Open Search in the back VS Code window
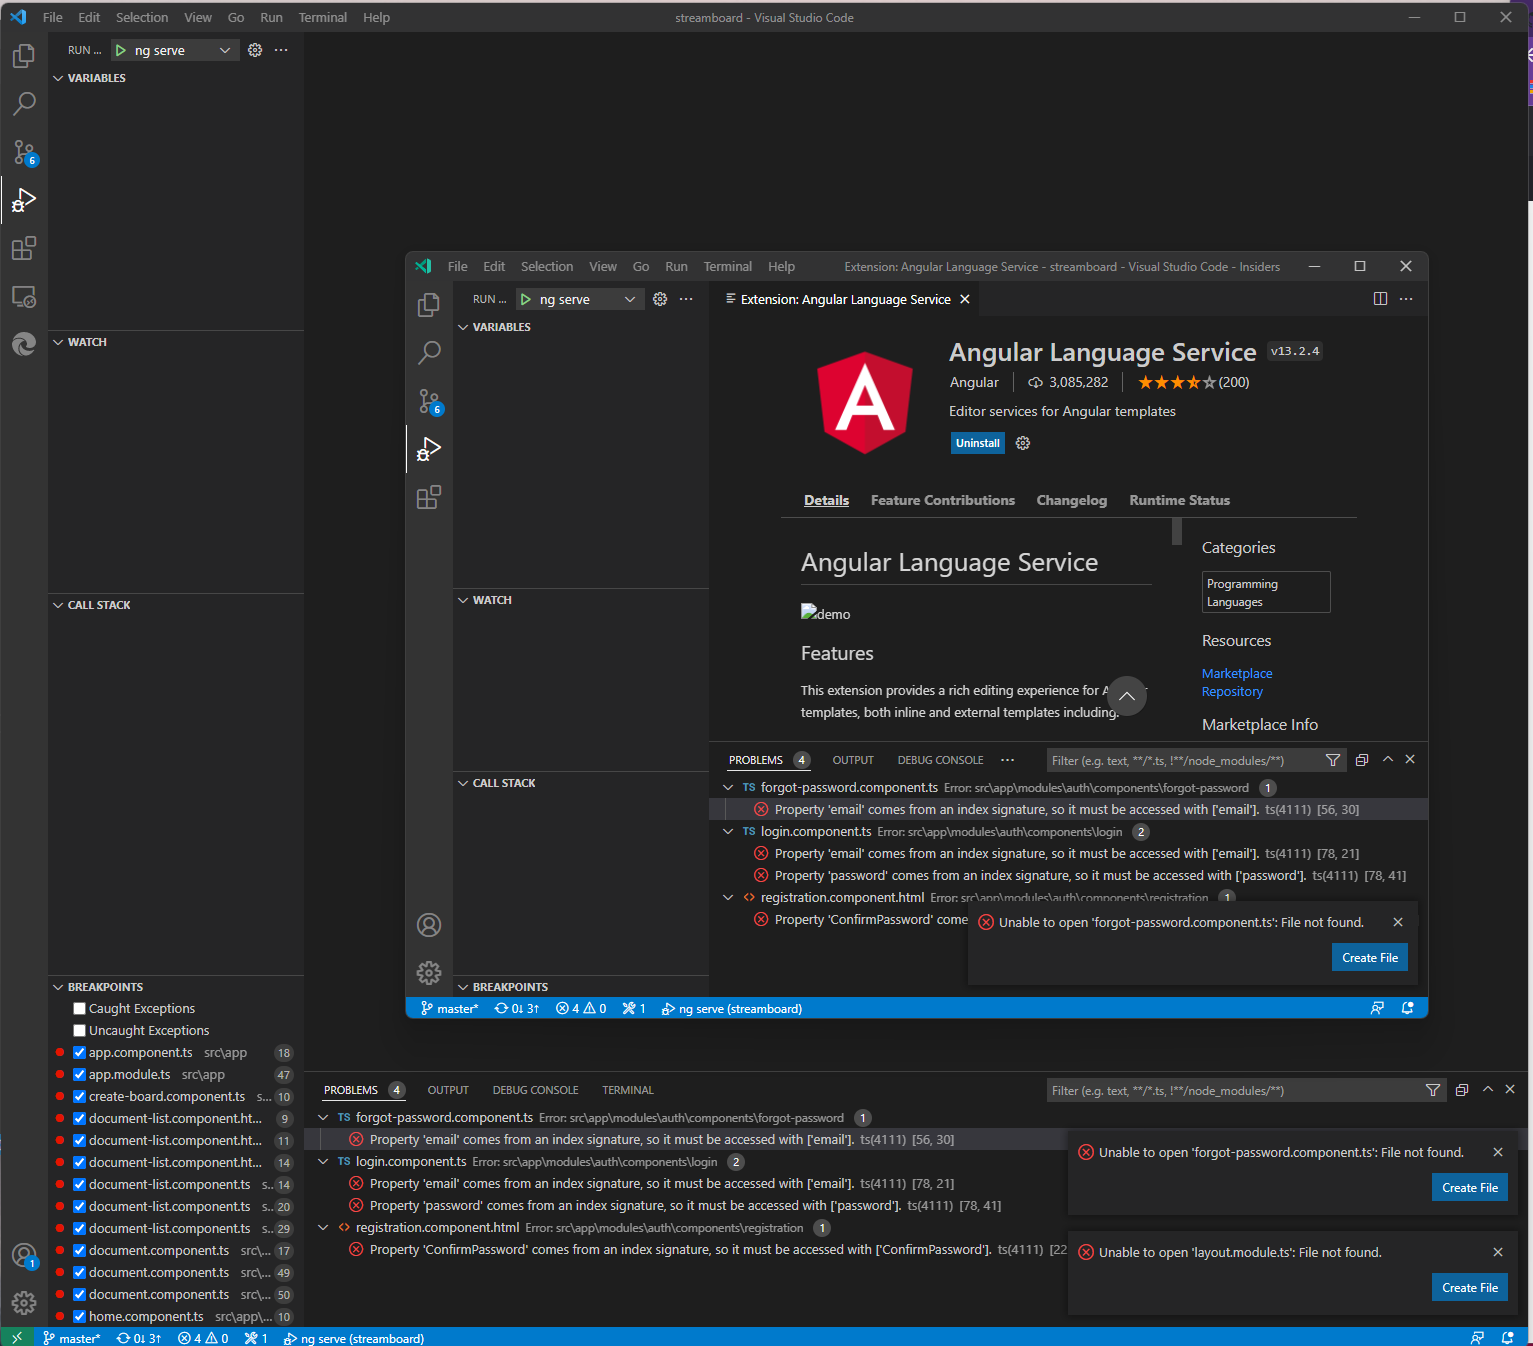This screenshot has height=1346, width=1533. click(x=24, y=104)
